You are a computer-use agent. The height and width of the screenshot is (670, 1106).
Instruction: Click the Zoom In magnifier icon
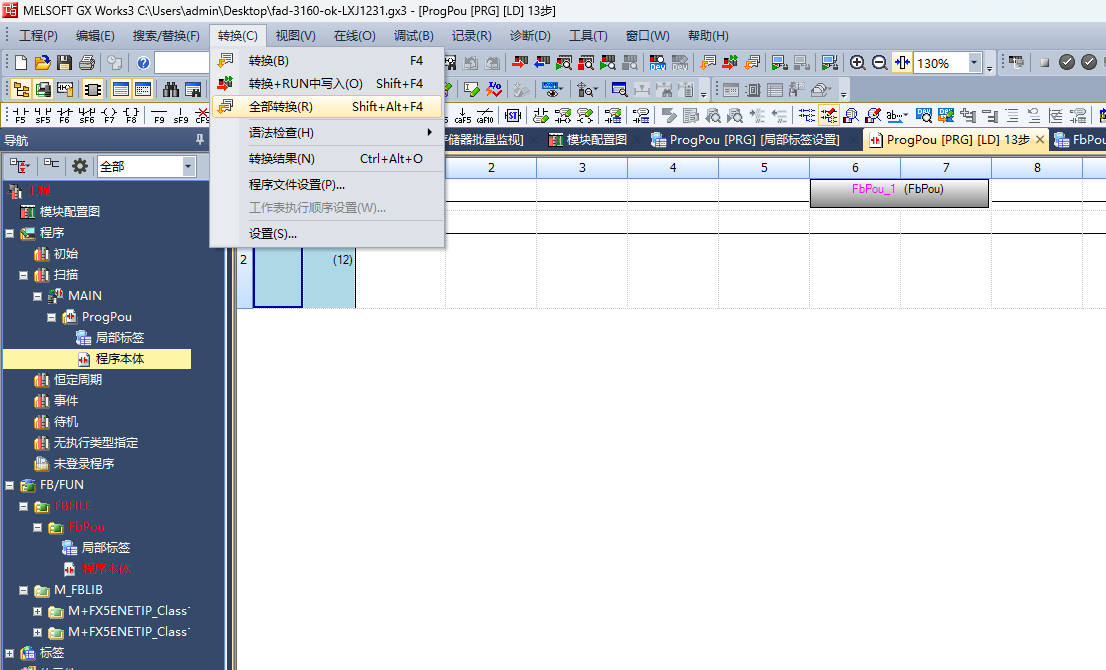[x=858, y=63]
